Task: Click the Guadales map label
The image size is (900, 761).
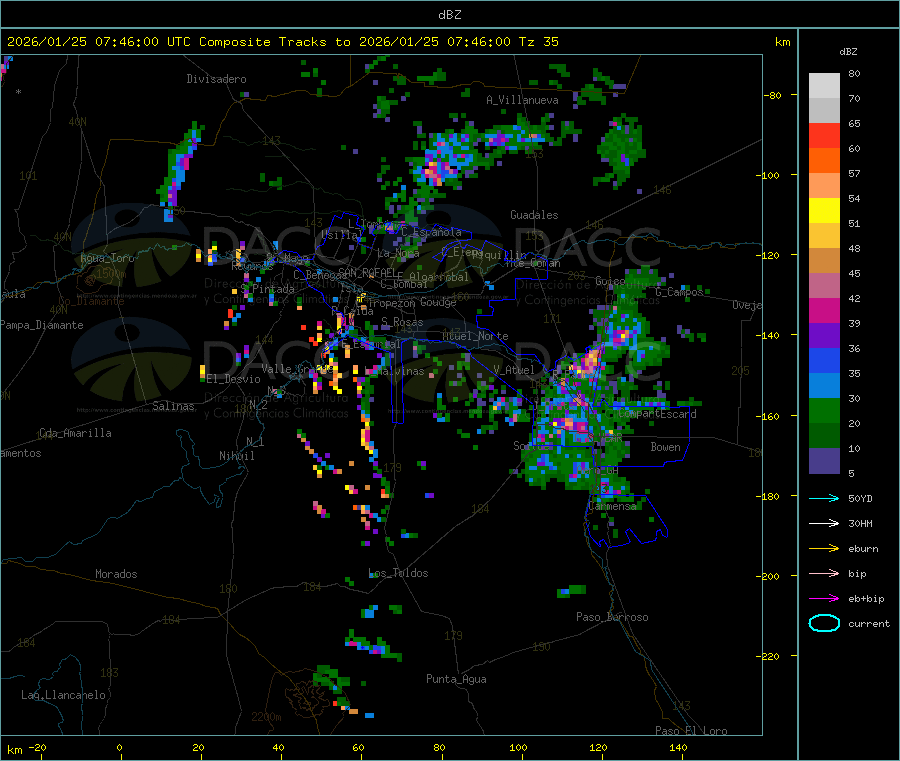Action: pyautogui.click(x=534, y=215)
